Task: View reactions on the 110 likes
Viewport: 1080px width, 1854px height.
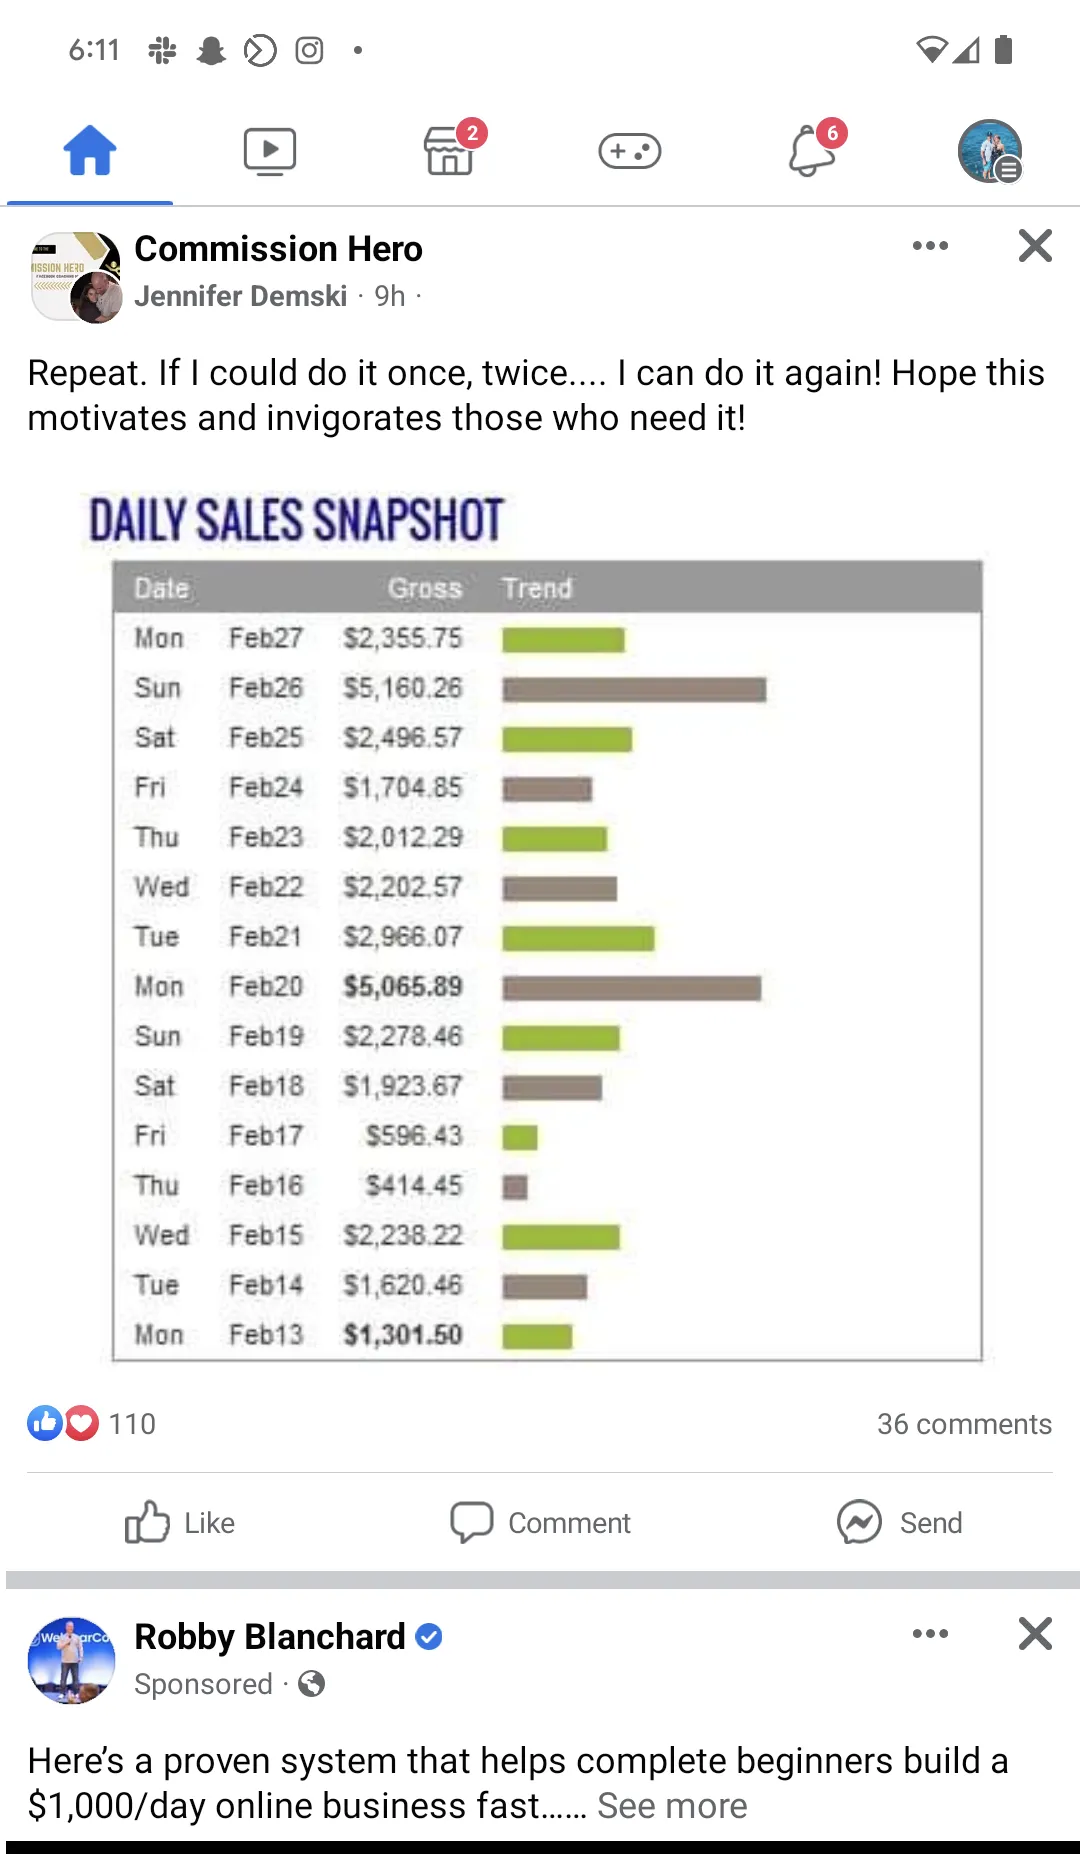Action: pyautogui.click(x=92, y=1423)
